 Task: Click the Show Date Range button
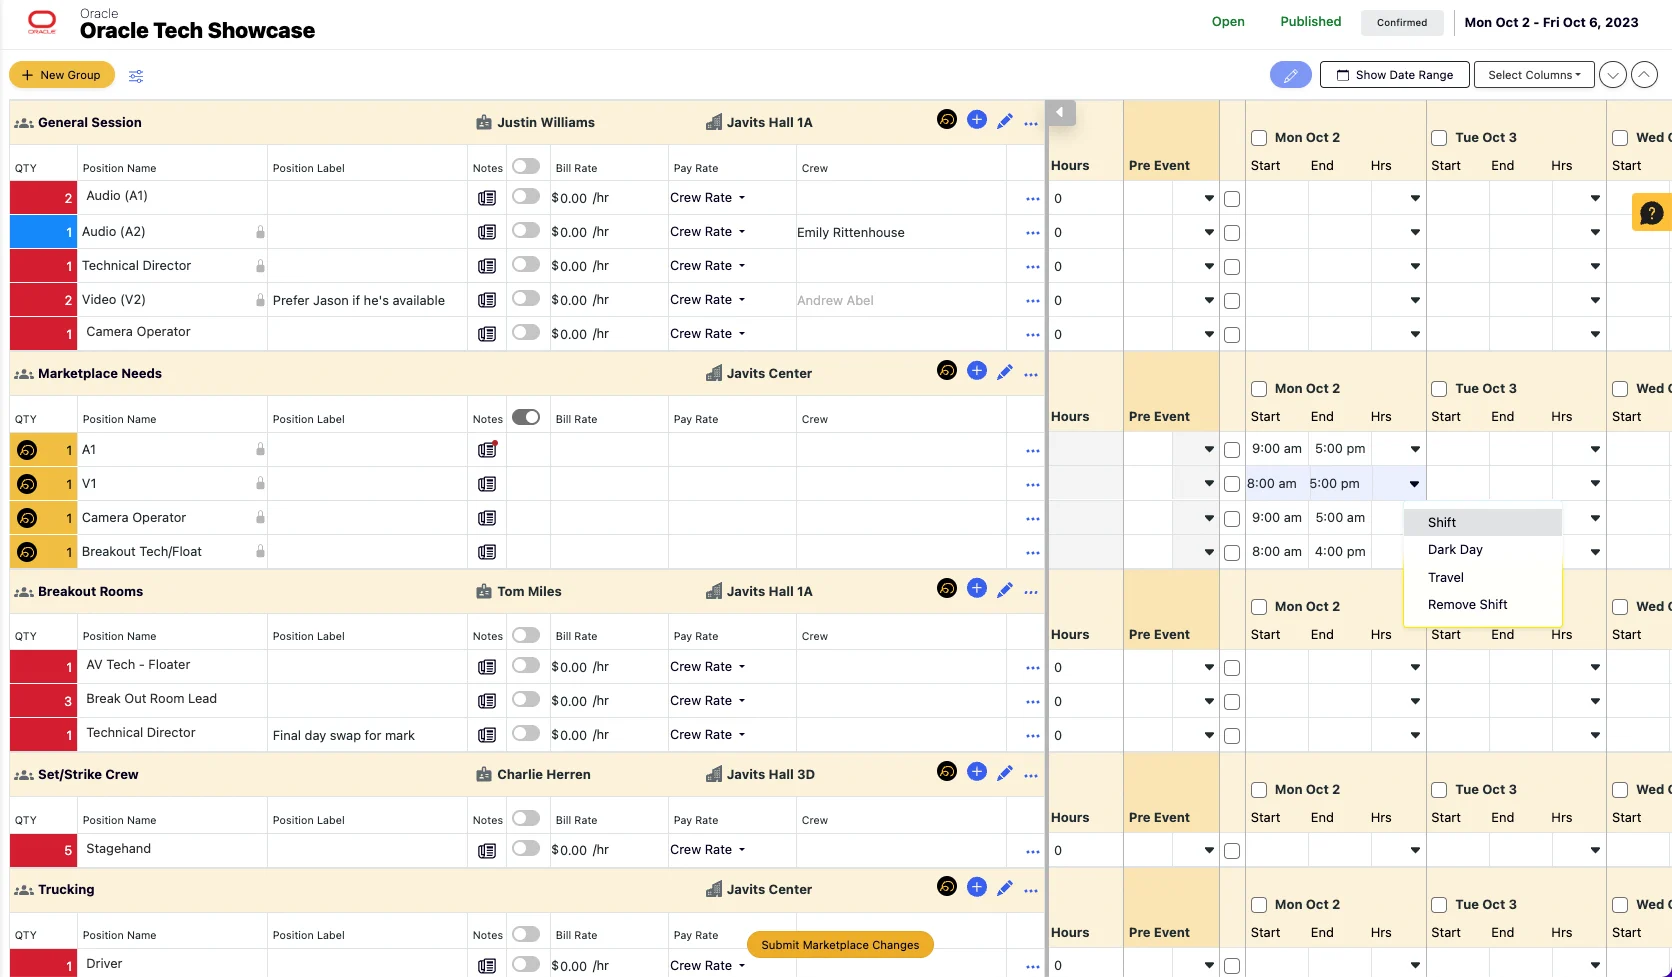[x=1394, y=75]
